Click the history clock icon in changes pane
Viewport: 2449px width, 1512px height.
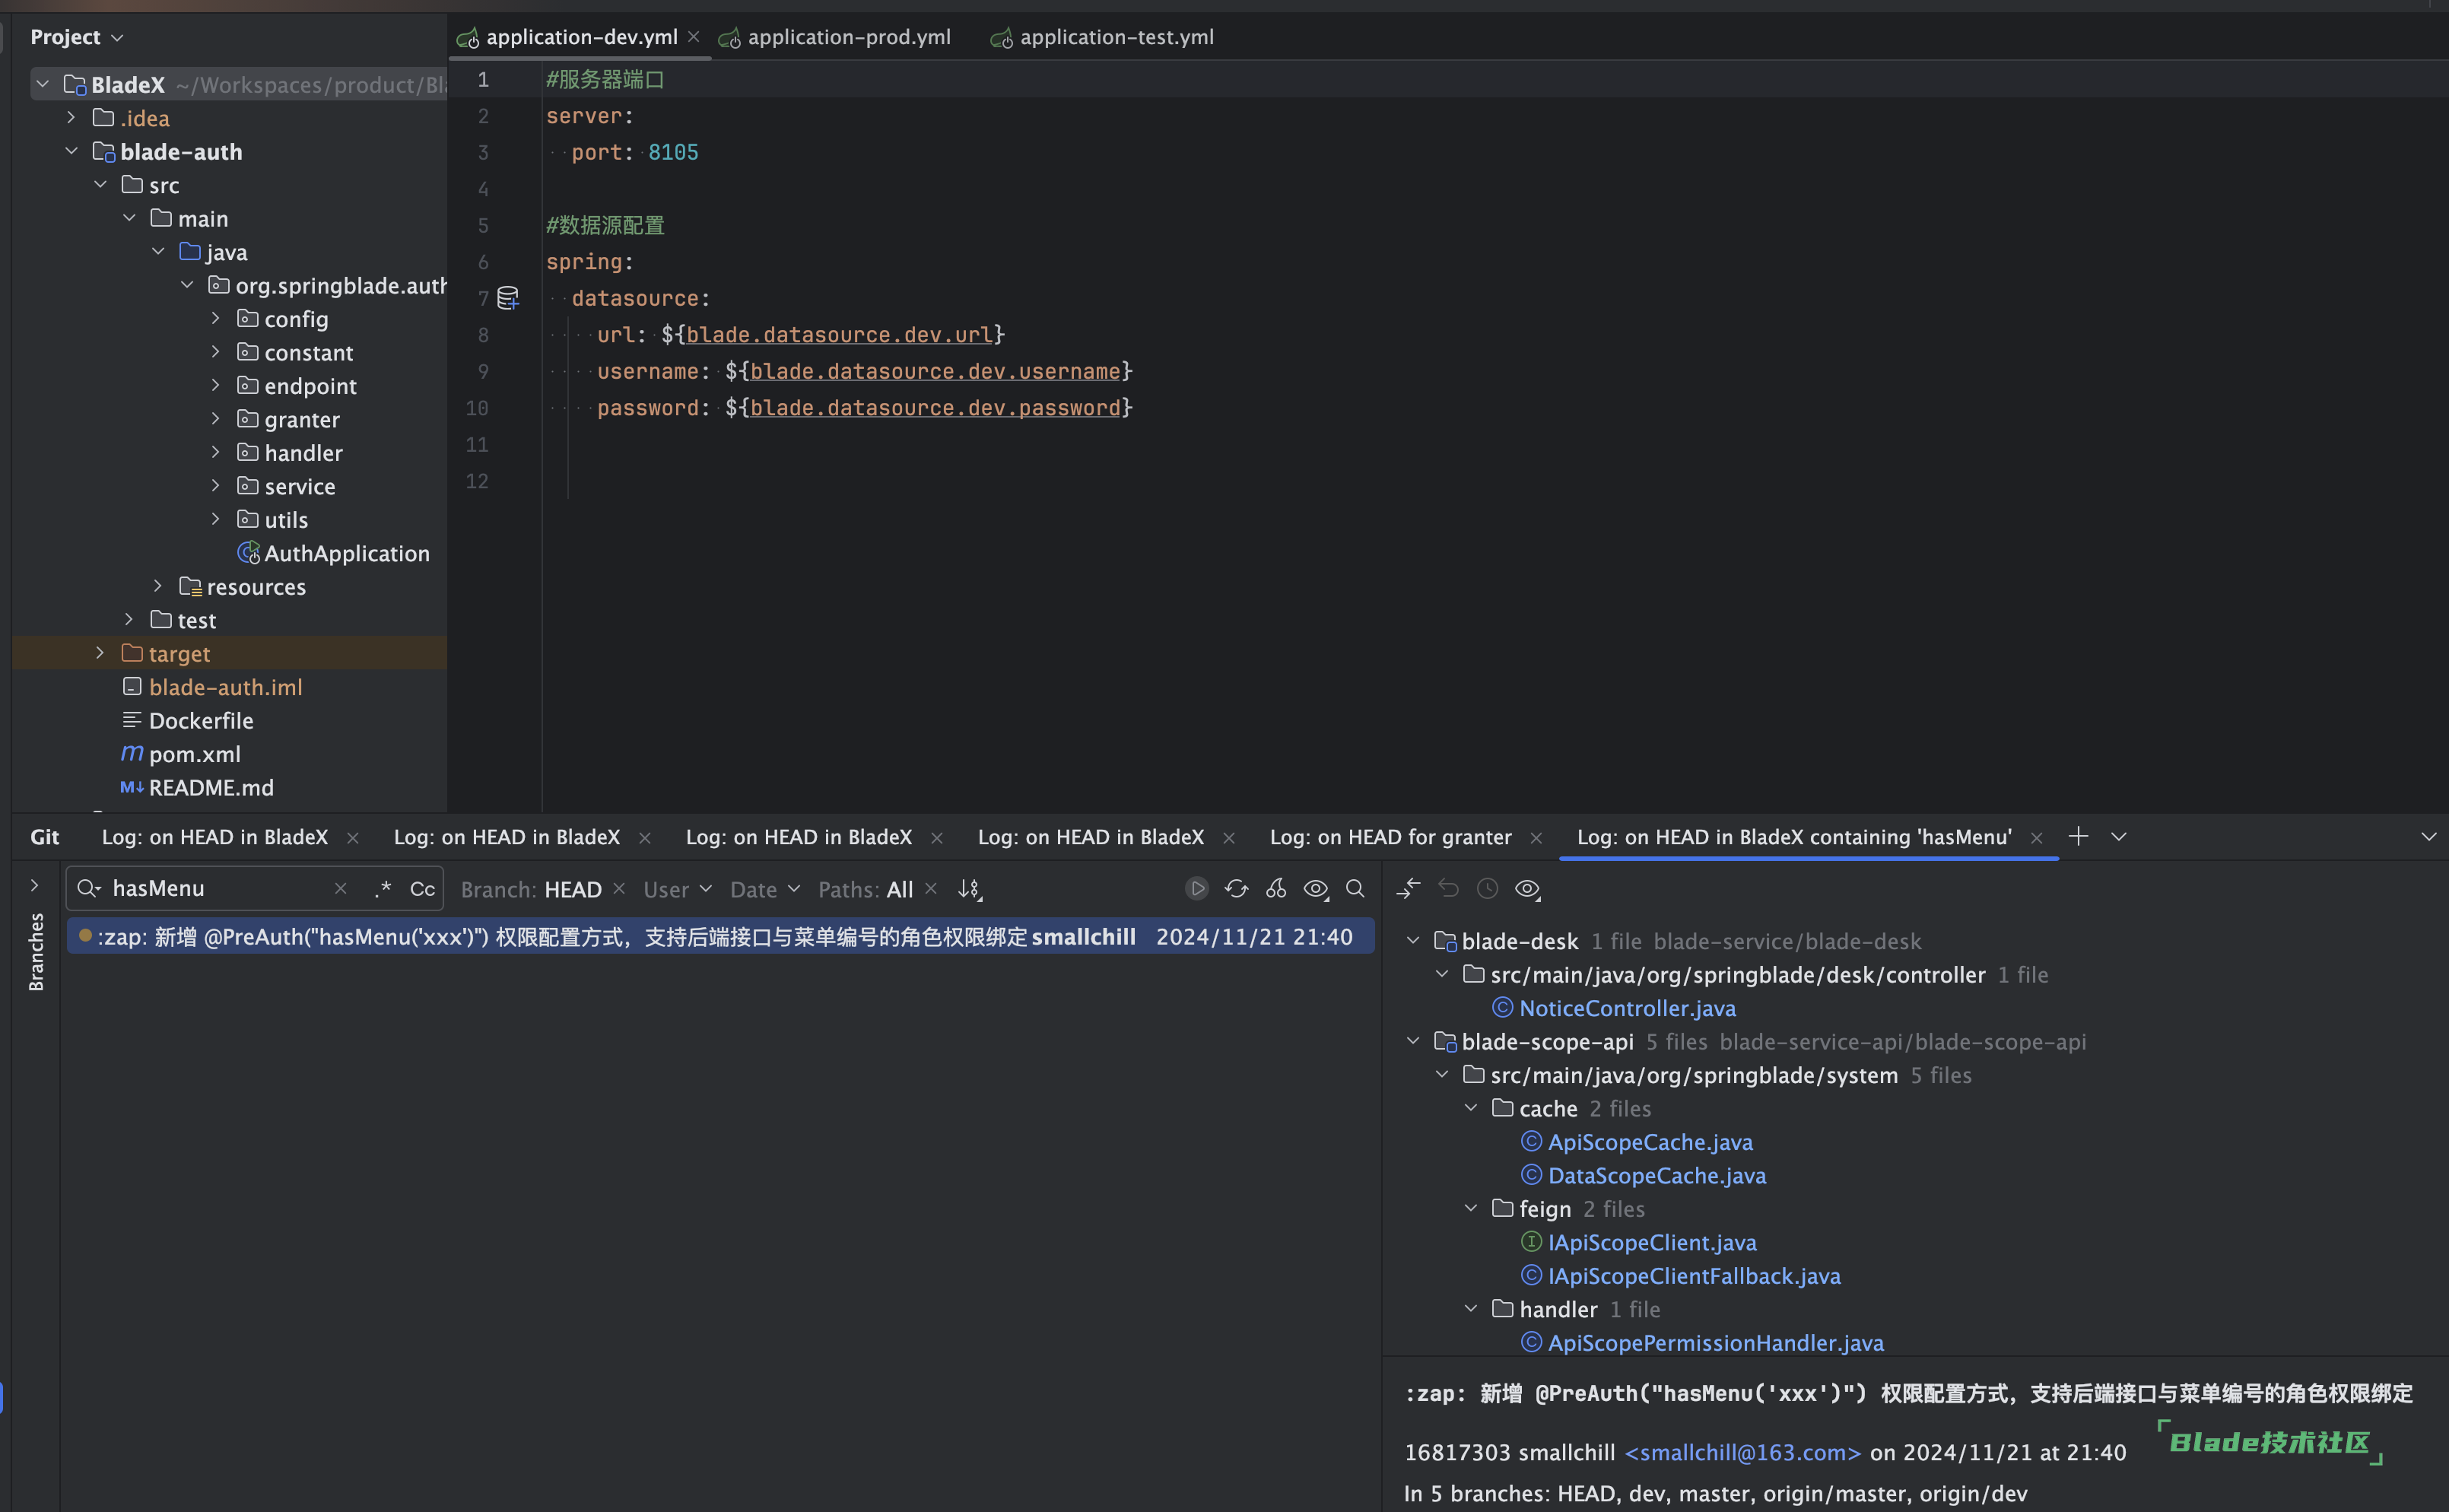[x=1487, y=888]
